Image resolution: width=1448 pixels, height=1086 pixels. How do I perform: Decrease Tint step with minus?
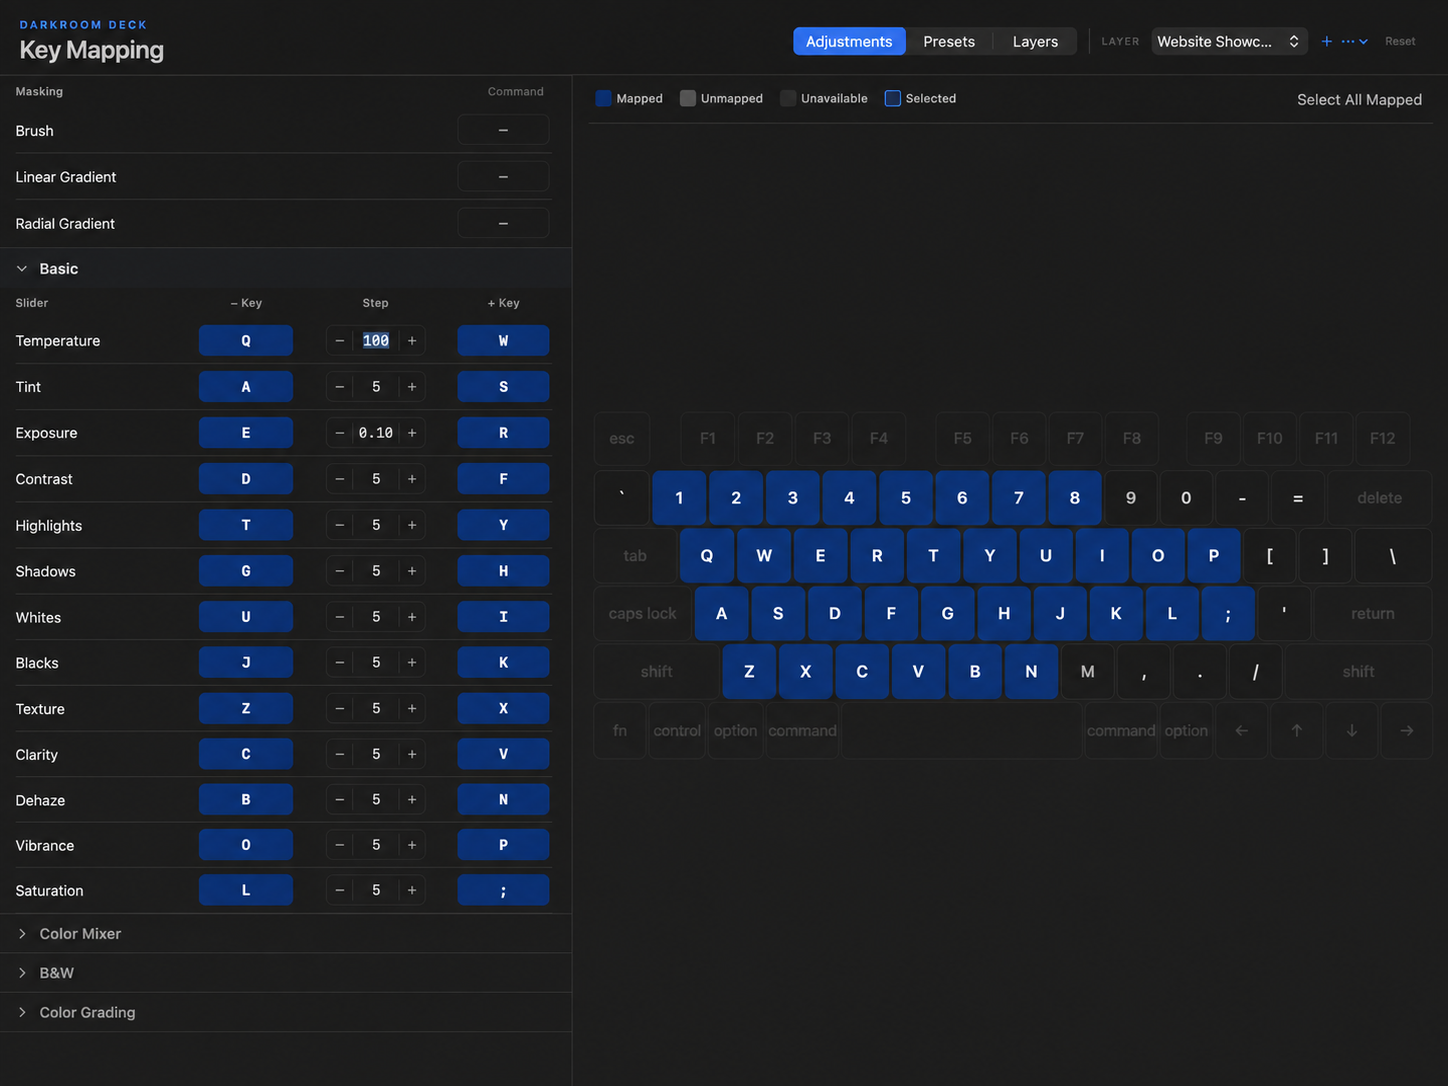340,387
